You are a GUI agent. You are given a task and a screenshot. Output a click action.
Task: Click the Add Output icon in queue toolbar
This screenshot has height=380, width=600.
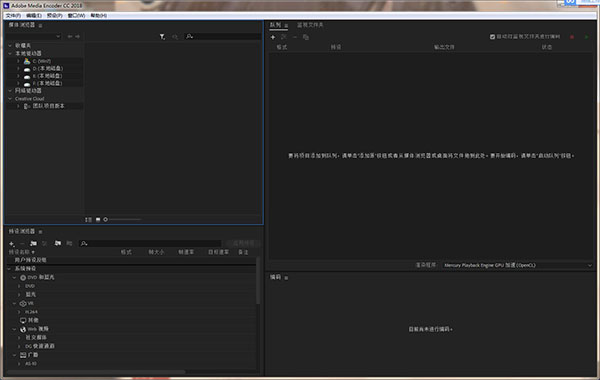284,37
